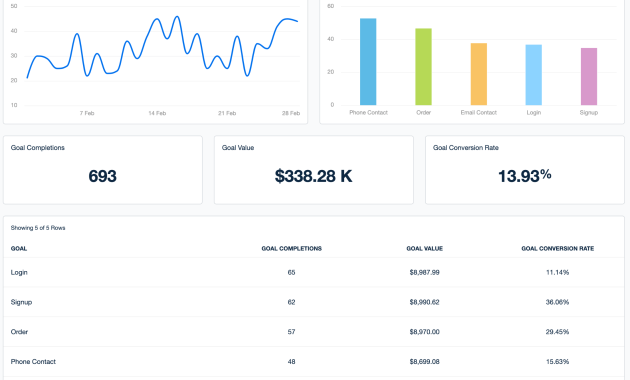Click Order completions value 57
The height and width of the screenshot is (380, 630).
pos(291,332)
